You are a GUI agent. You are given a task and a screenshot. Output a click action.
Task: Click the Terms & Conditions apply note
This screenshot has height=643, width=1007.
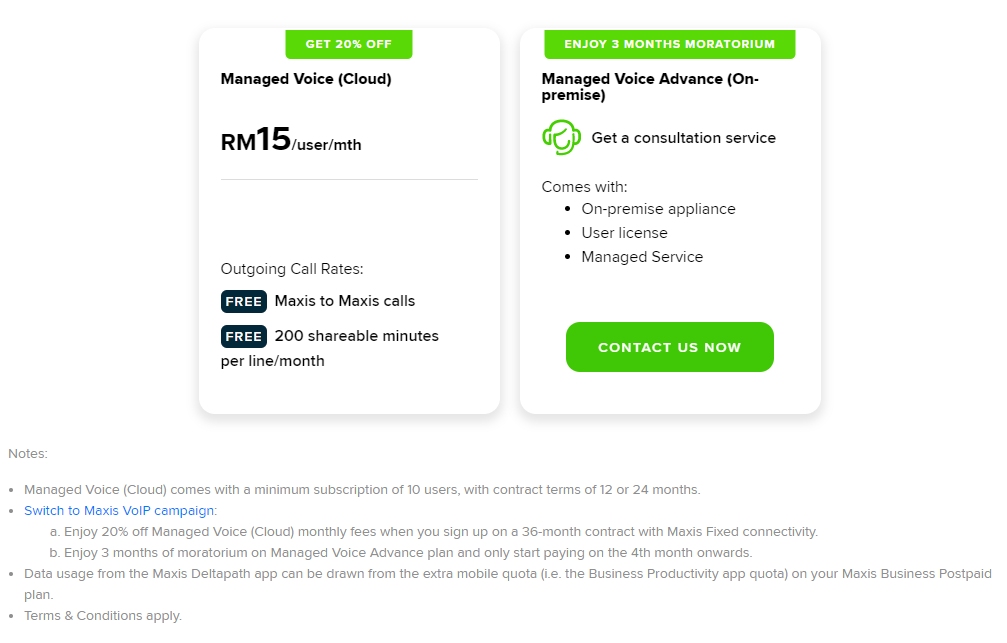tap(103, 616)
